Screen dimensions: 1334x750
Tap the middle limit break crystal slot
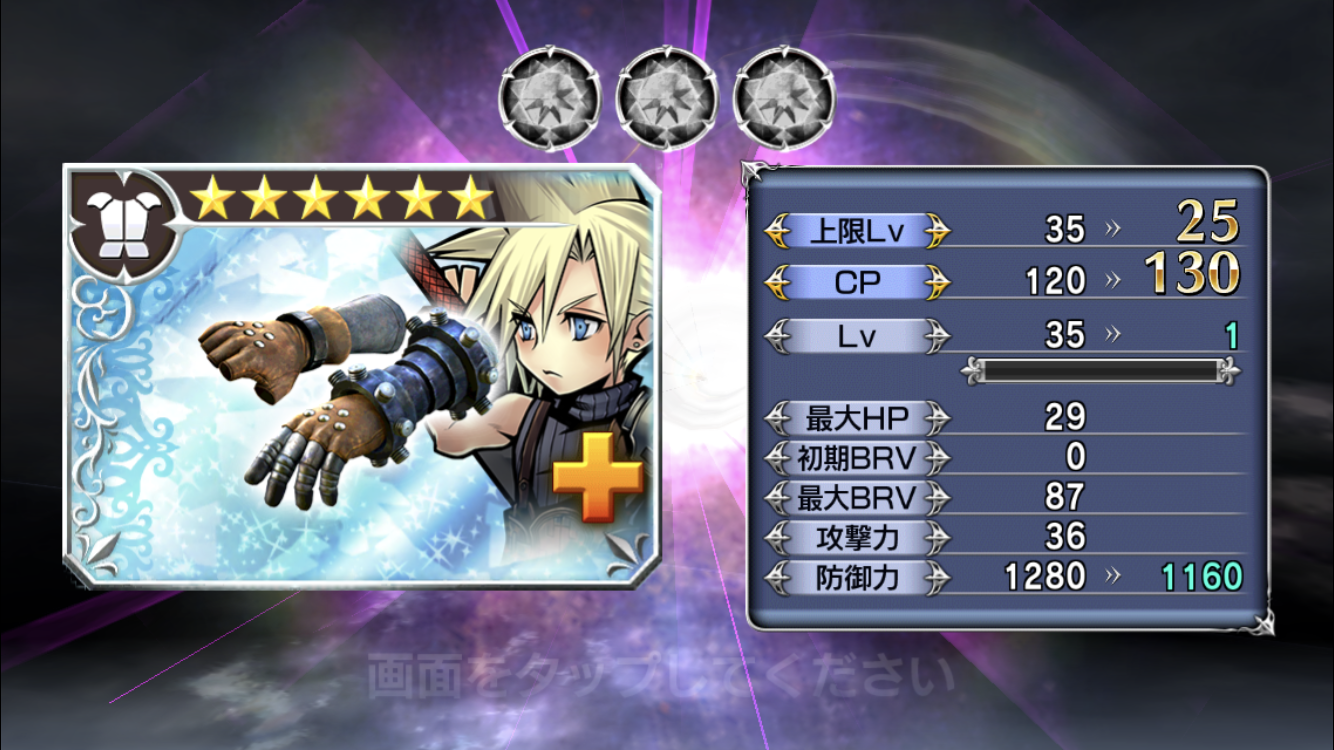pyautogui.click(x=667, y=99)
